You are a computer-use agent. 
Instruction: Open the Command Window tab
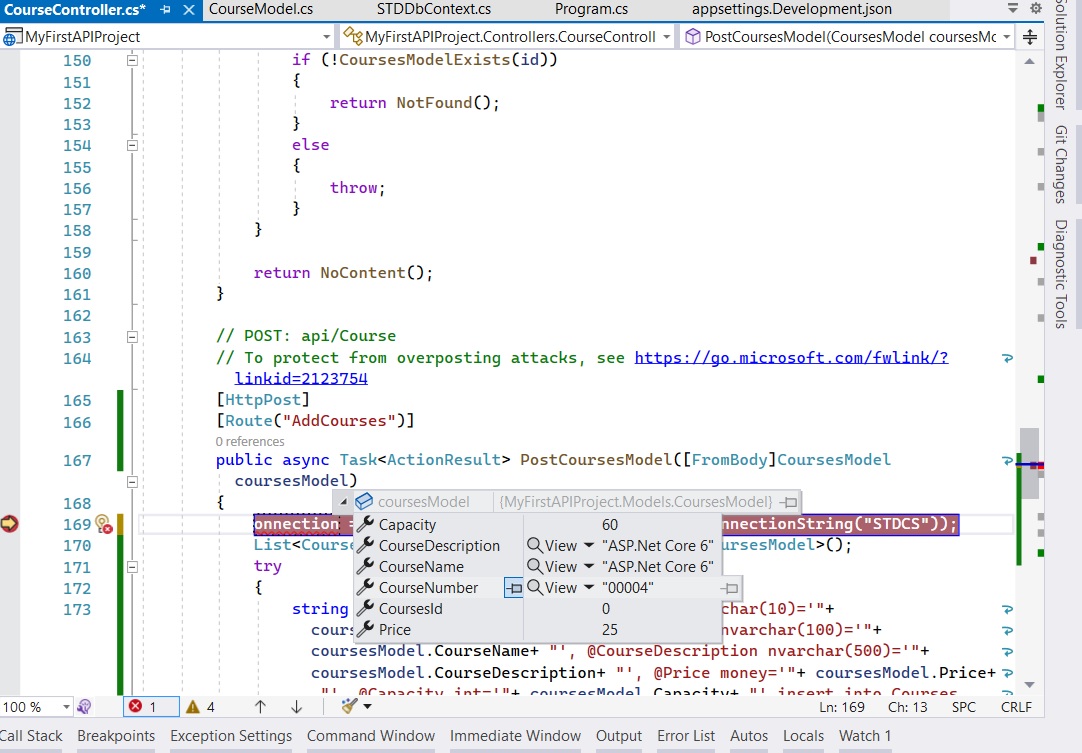(371, 736)
